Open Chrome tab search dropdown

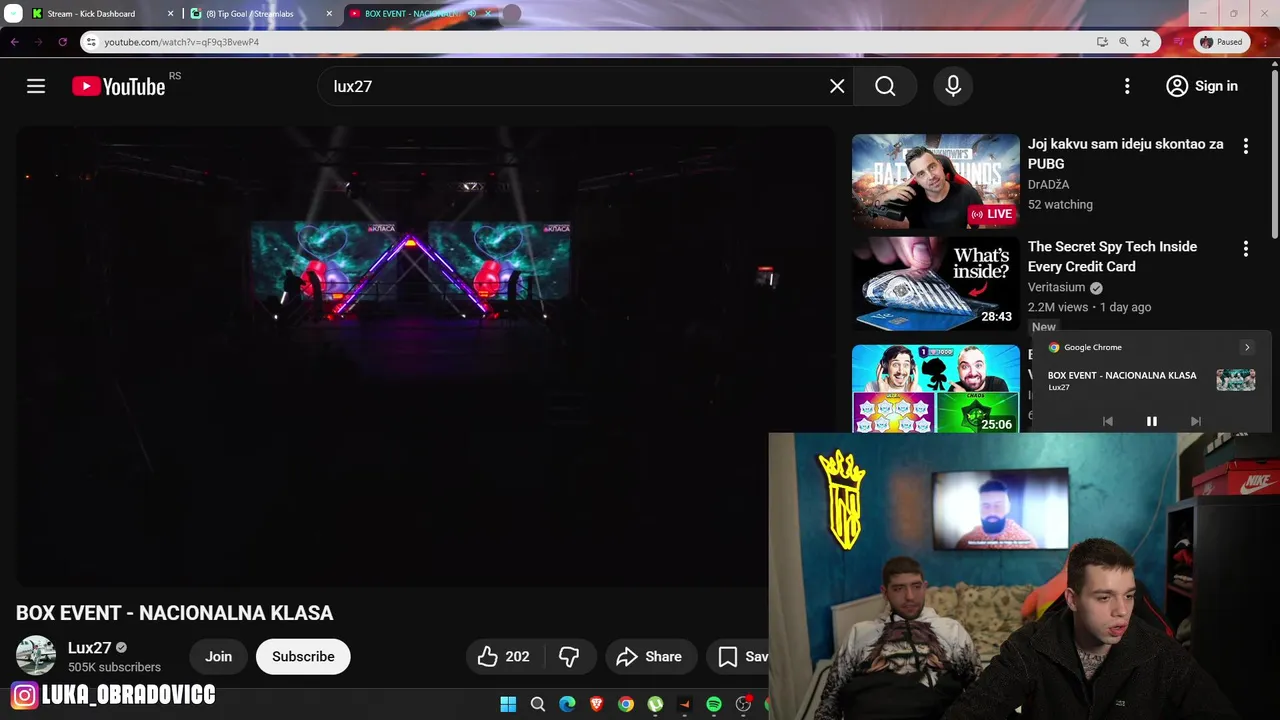tap(13, 14)
